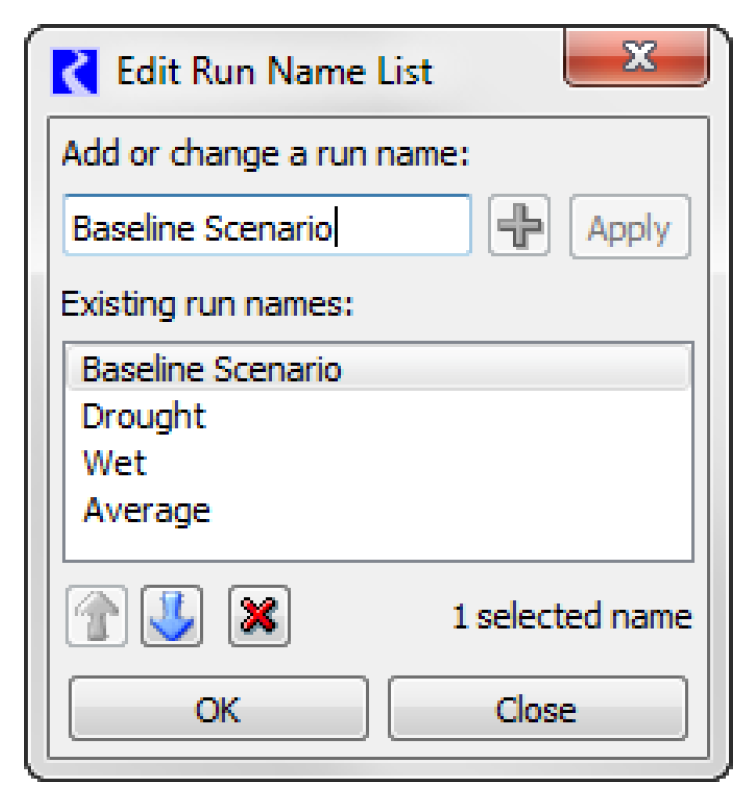
Task: Select 'Baseline Scenario' in existing run names list
Action: [x=212, y=370]
